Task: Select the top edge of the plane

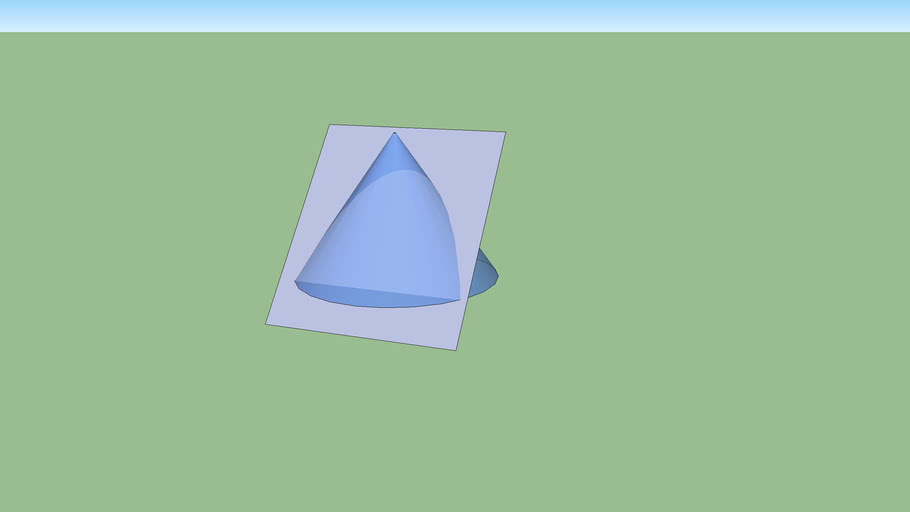Action: 417,128
